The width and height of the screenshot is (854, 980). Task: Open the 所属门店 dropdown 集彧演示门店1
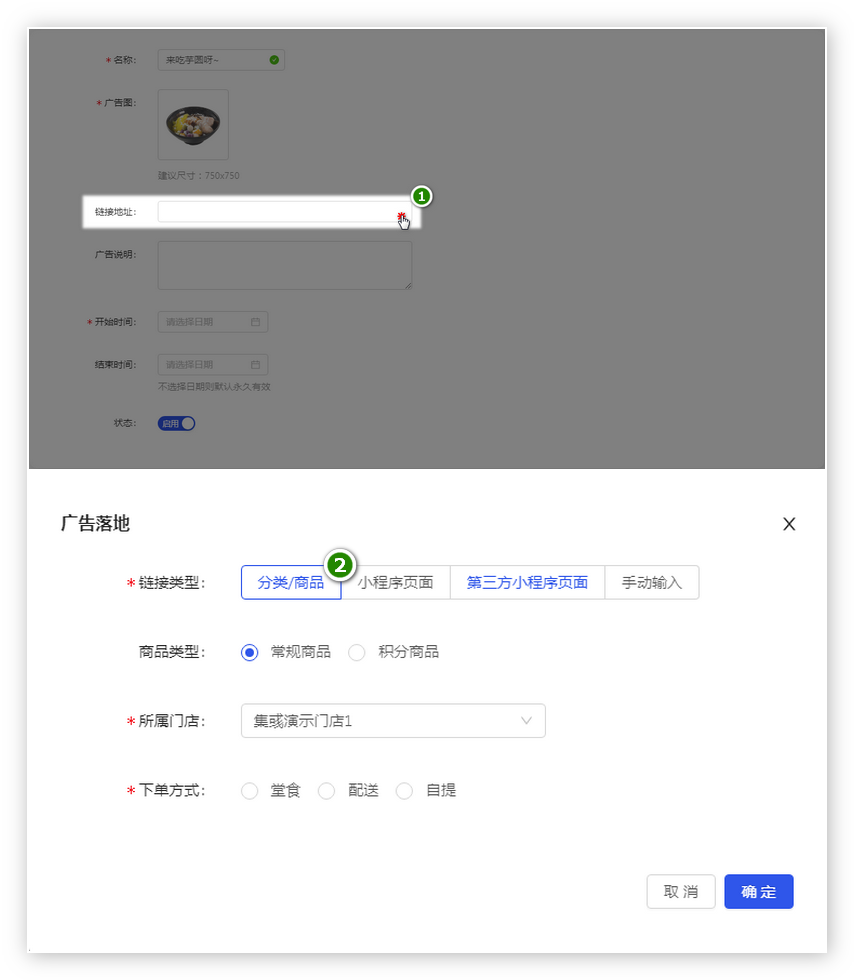[393, 721]
